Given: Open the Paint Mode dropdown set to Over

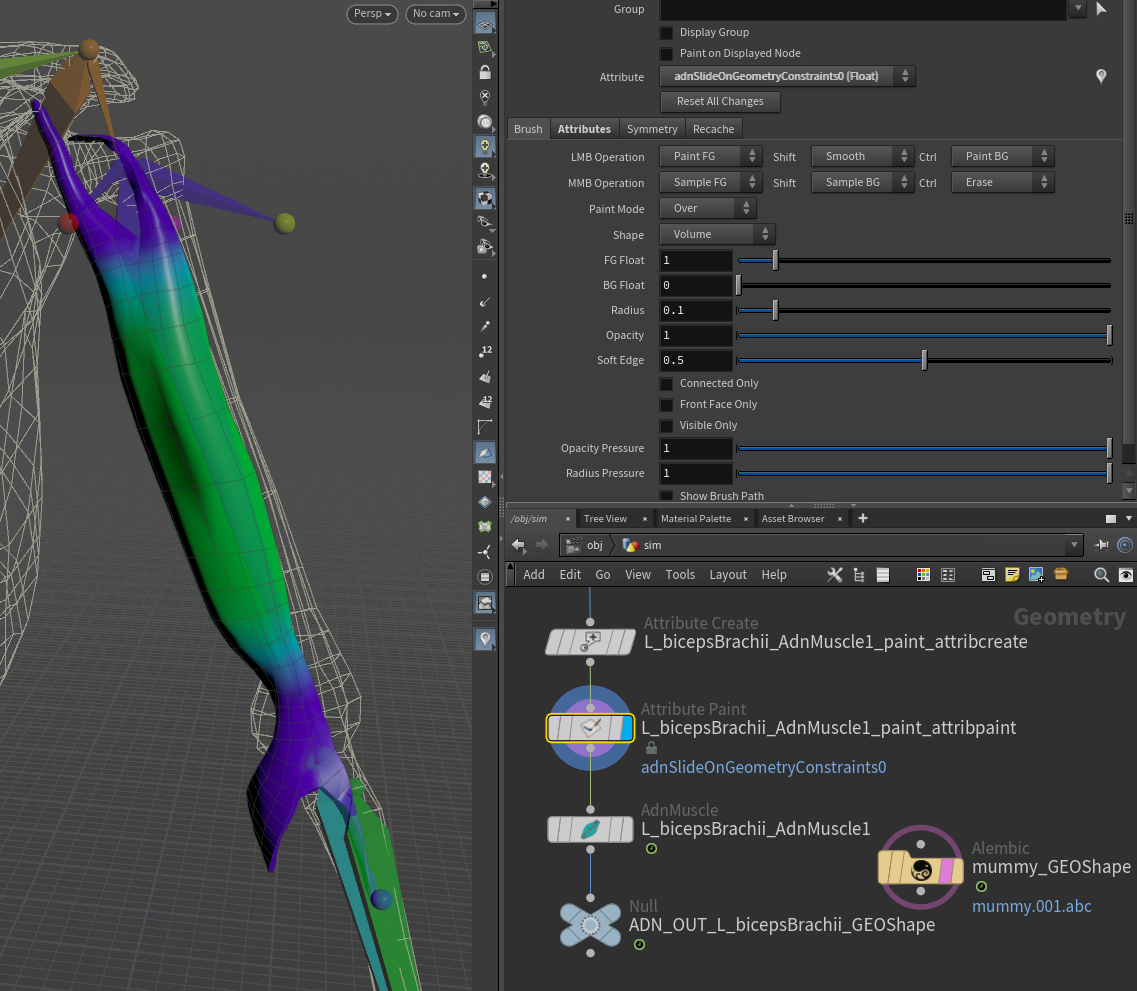Looking at the screenshot, I should click(707, 208).
